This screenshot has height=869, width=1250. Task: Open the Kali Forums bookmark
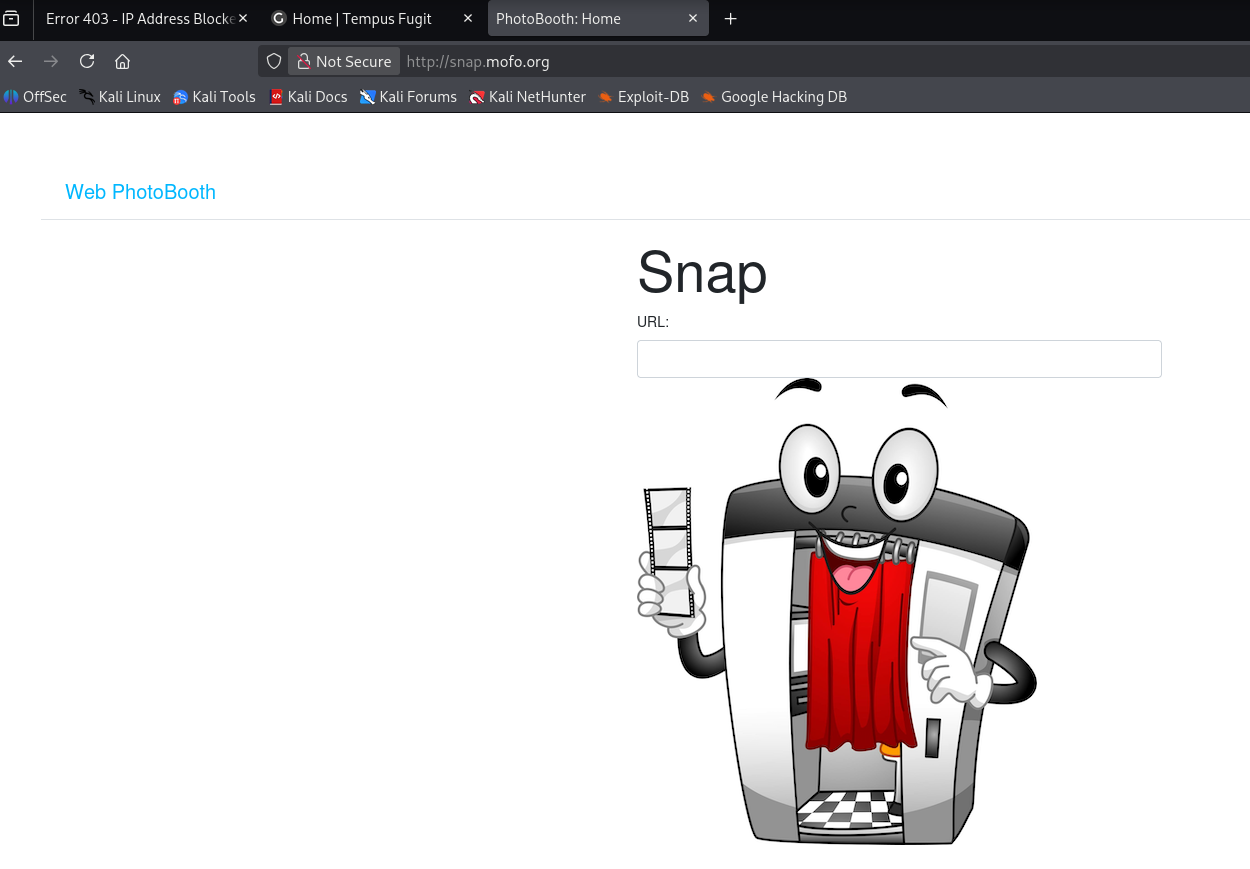408,97
